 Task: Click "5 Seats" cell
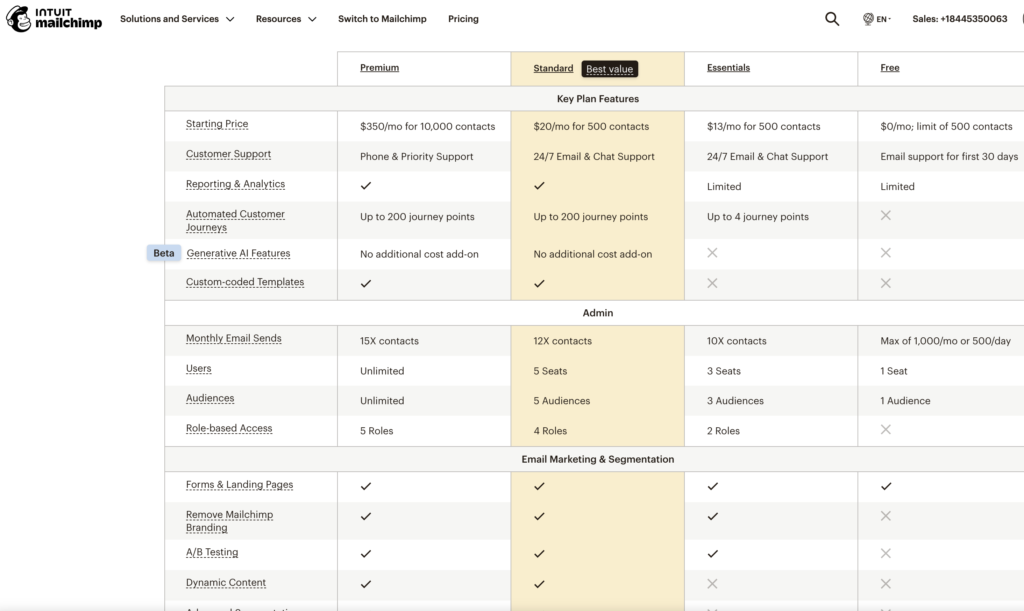pyautogui.click(x=550, y=371)
